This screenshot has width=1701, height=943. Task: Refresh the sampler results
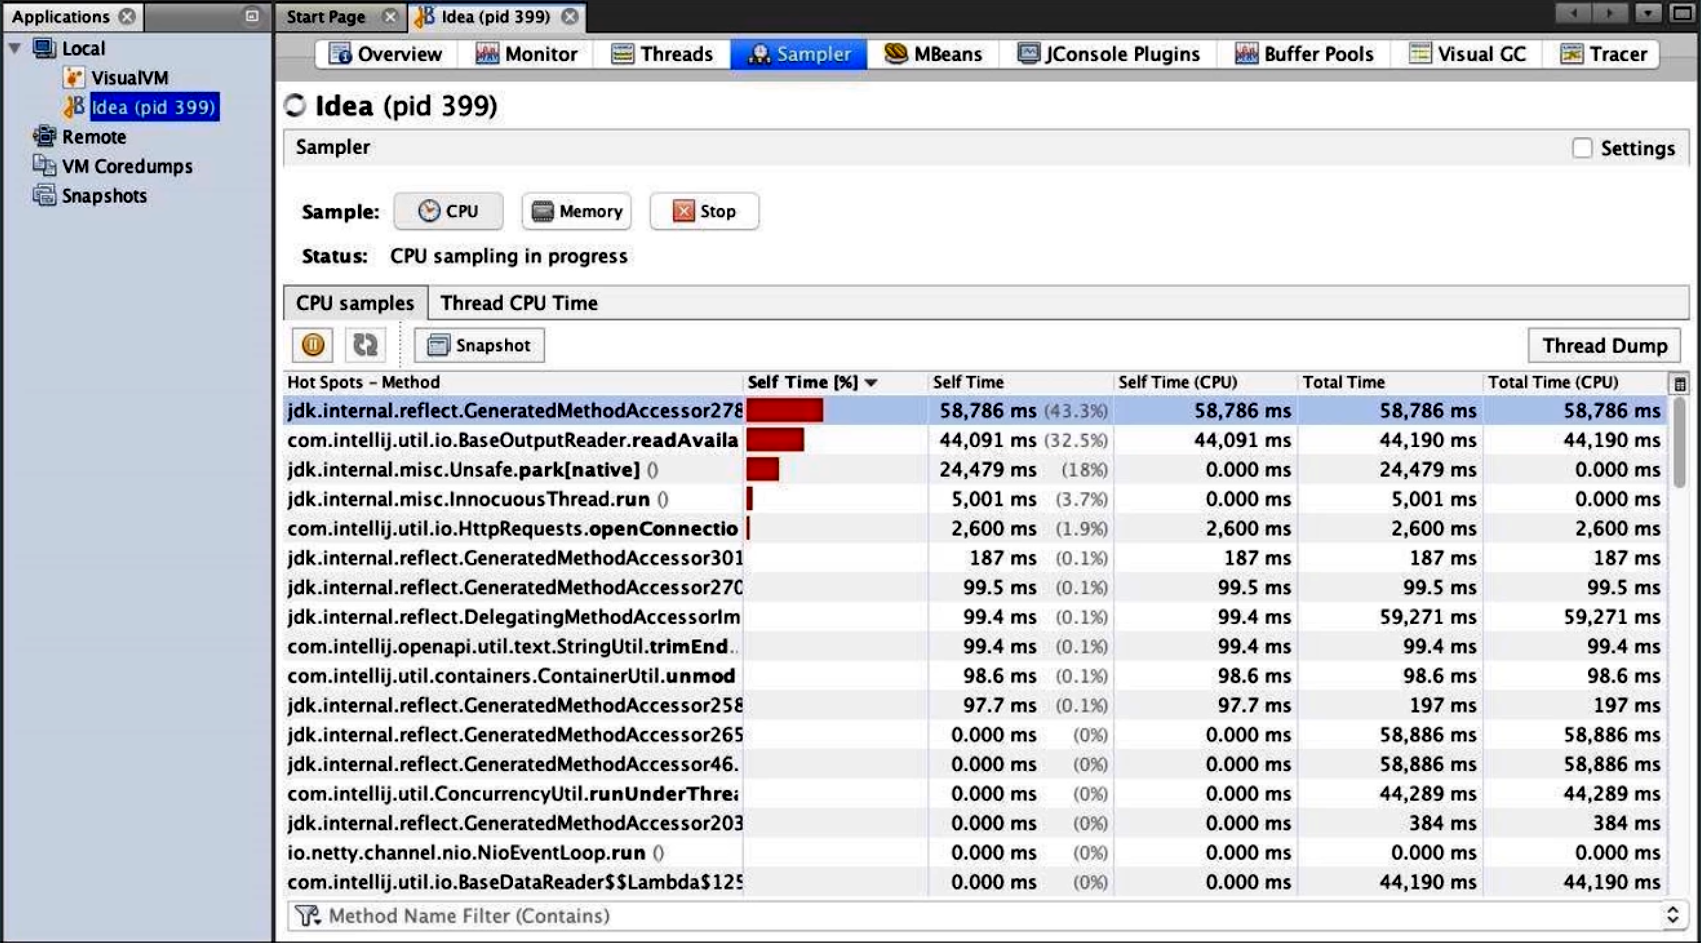click(365, 345)
